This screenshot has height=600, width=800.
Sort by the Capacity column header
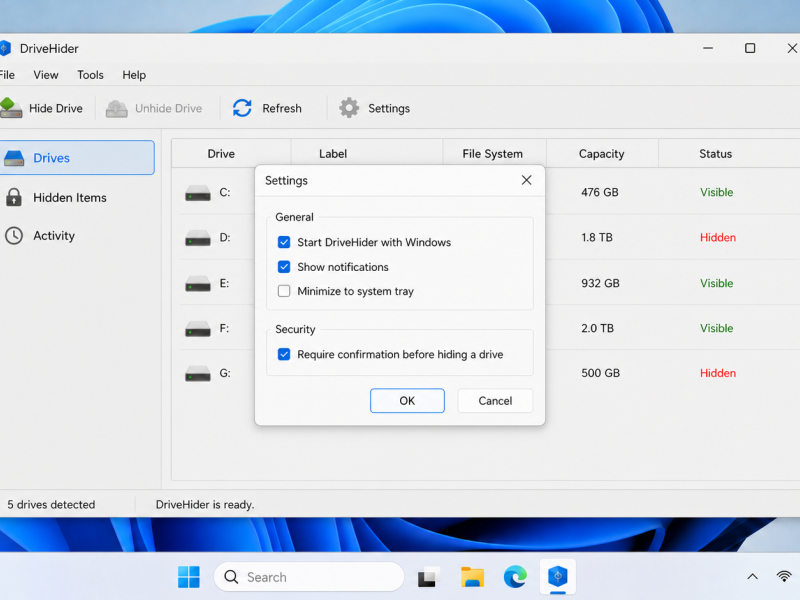[x=602, y=154]
